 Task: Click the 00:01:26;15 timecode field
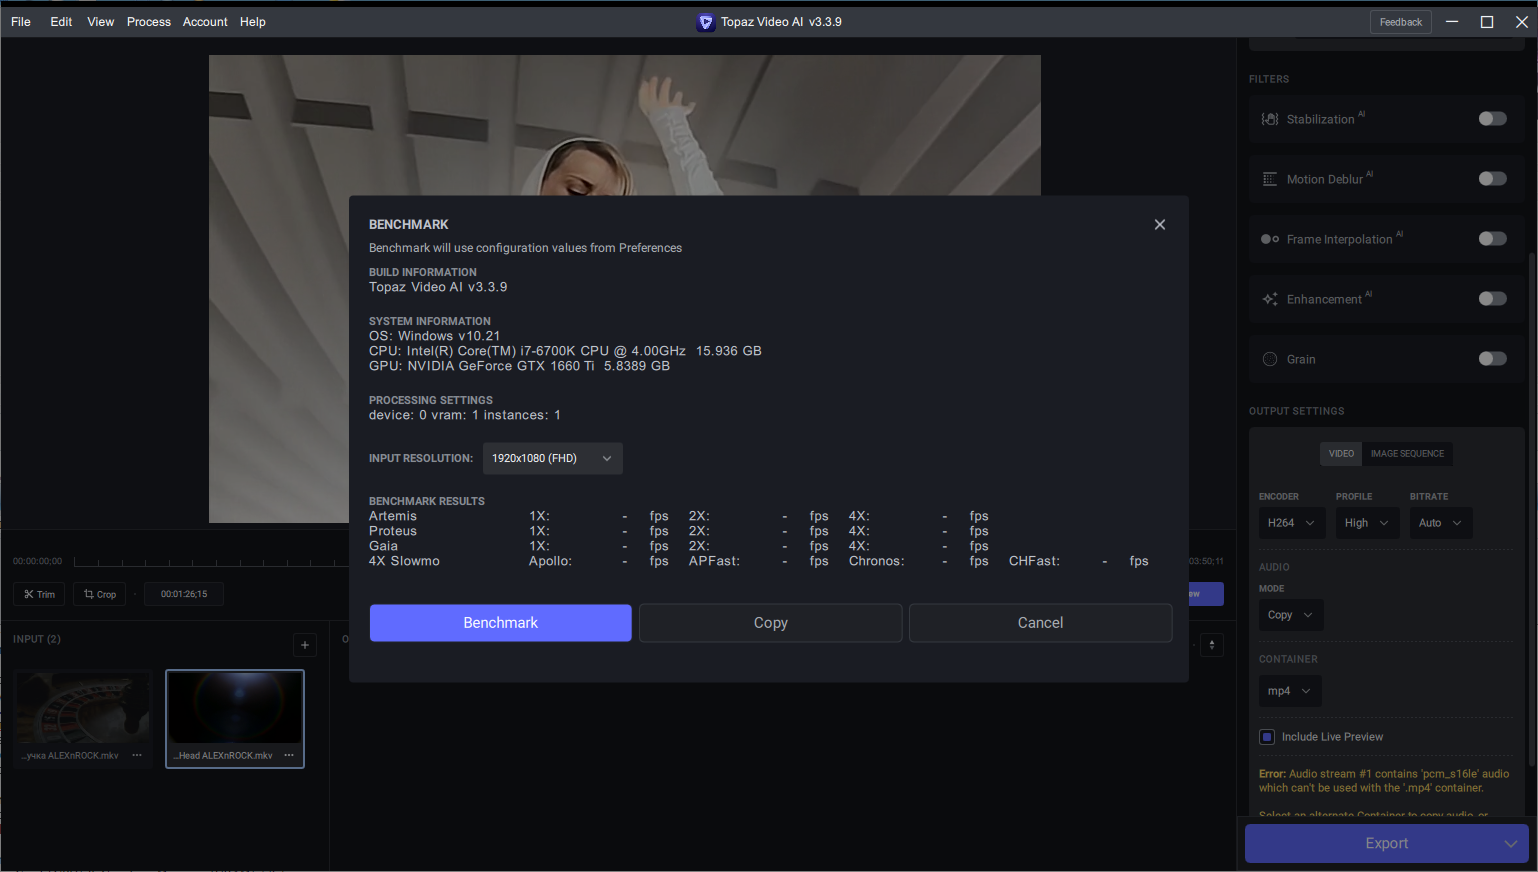pos(184,594)
